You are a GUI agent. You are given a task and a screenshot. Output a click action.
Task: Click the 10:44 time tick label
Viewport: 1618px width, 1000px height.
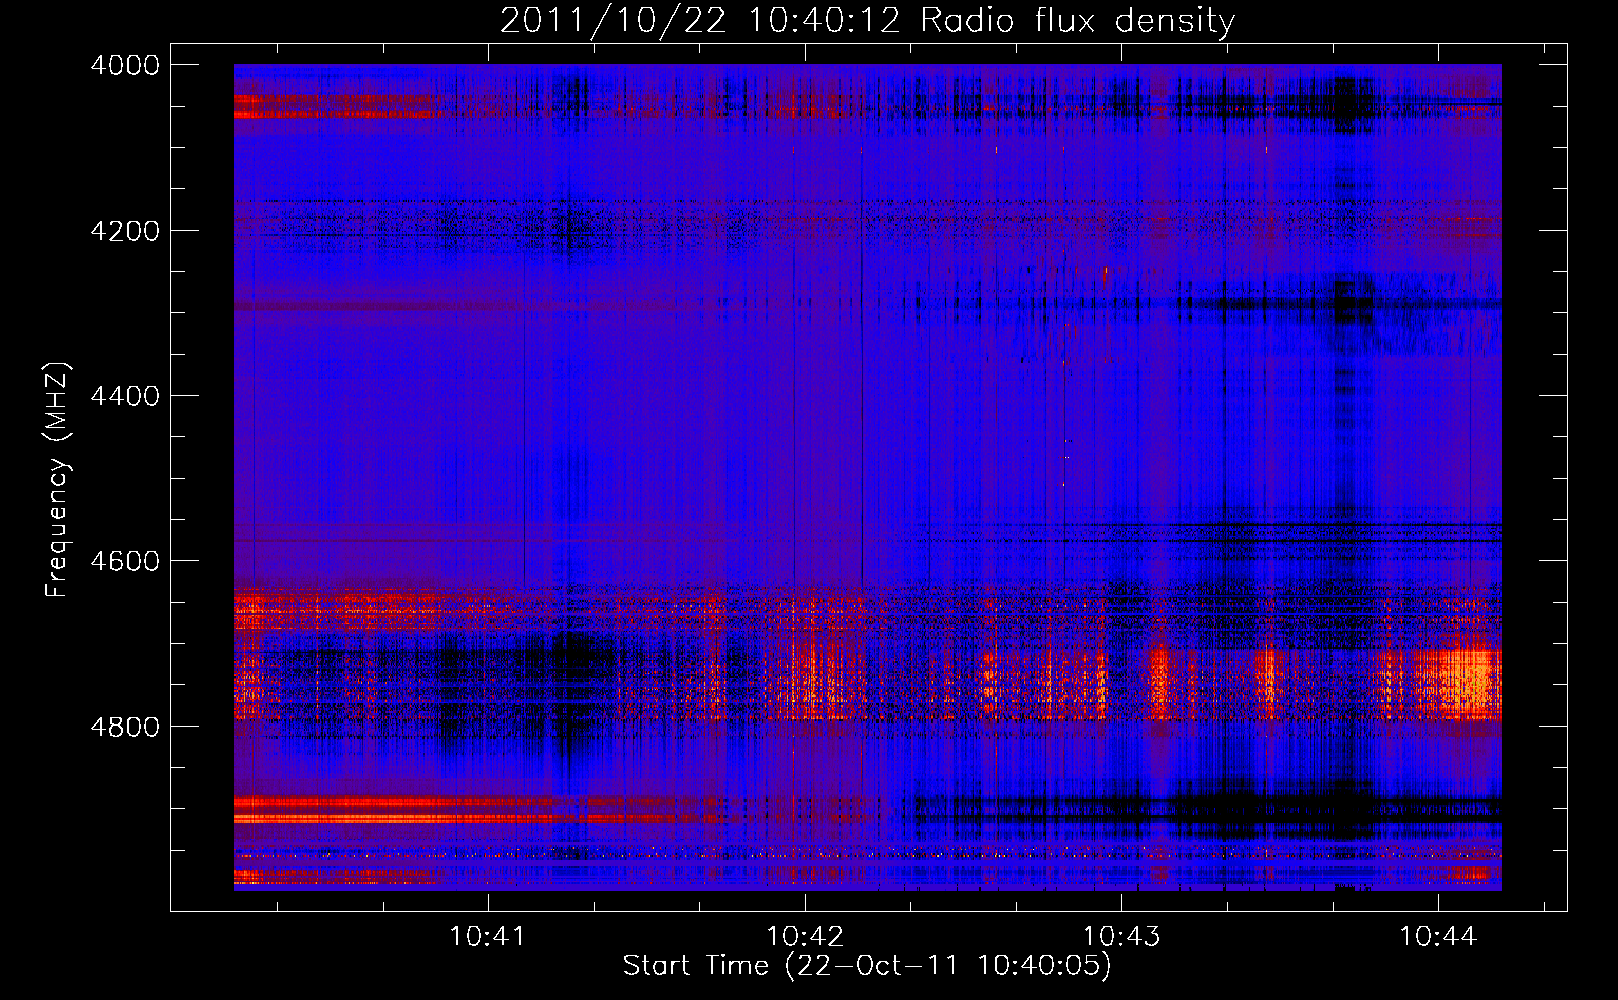point(1438,937)
